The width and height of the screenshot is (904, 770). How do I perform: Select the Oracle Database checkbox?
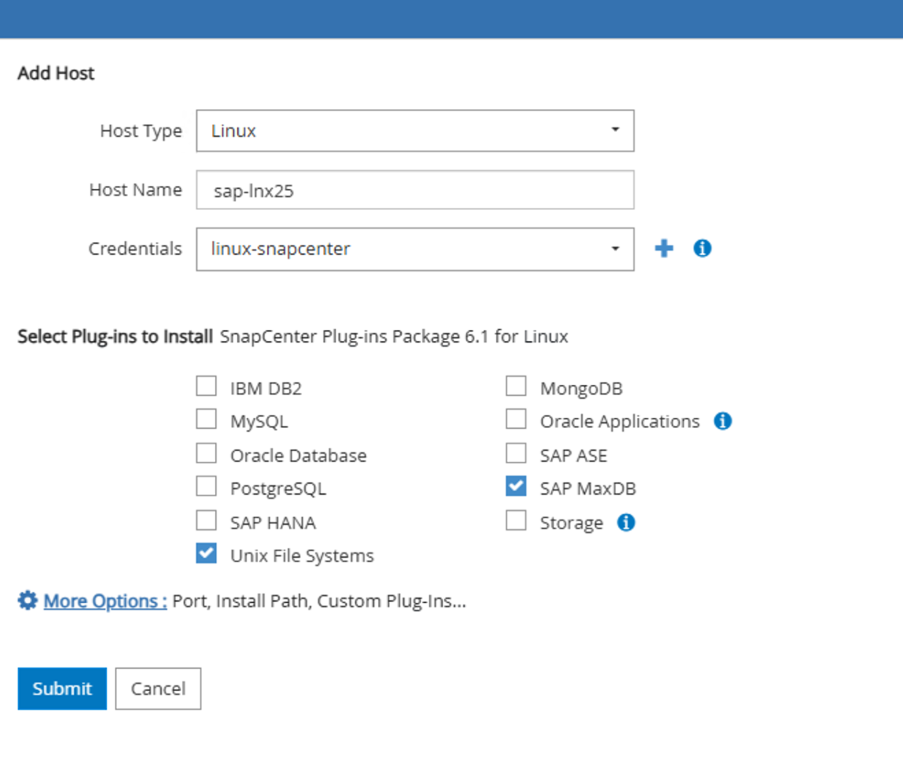[x=206, y=454]
